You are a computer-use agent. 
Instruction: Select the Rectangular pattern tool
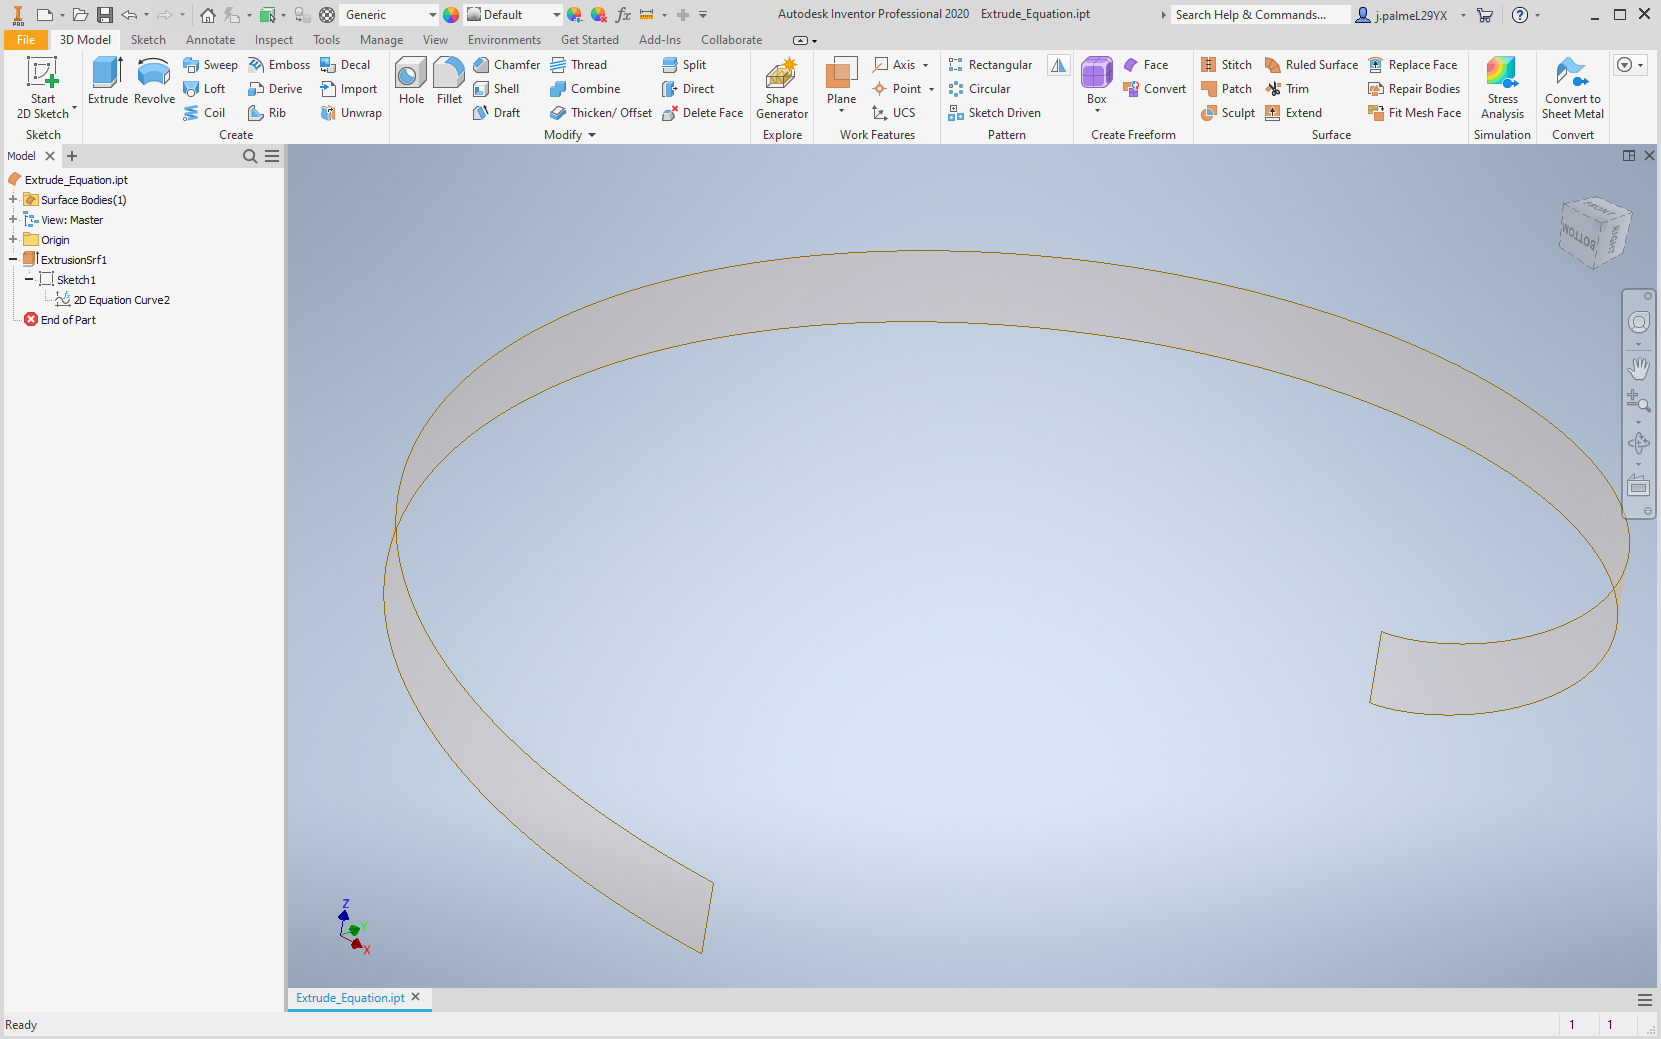click(990, 65)
